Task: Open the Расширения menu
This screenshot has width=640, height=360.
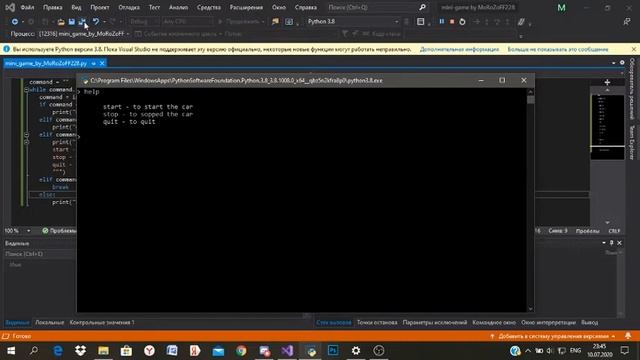Action: pos(246,7)
